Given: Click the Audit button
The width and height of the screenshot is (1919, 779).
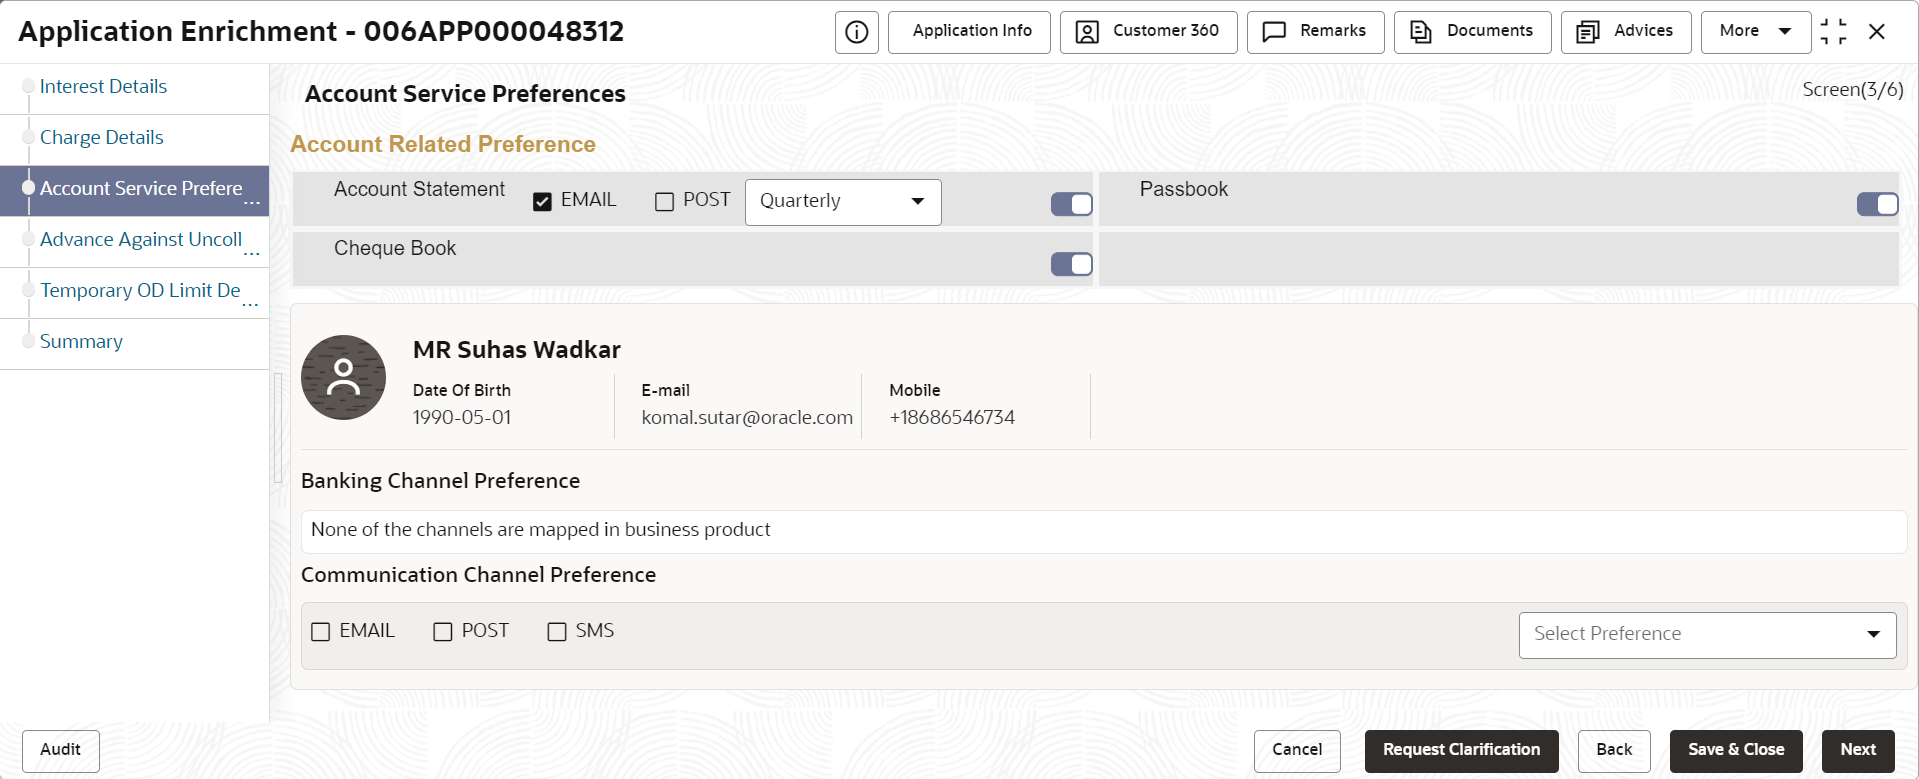Looking at the screenshot, I should coord(61,751).
